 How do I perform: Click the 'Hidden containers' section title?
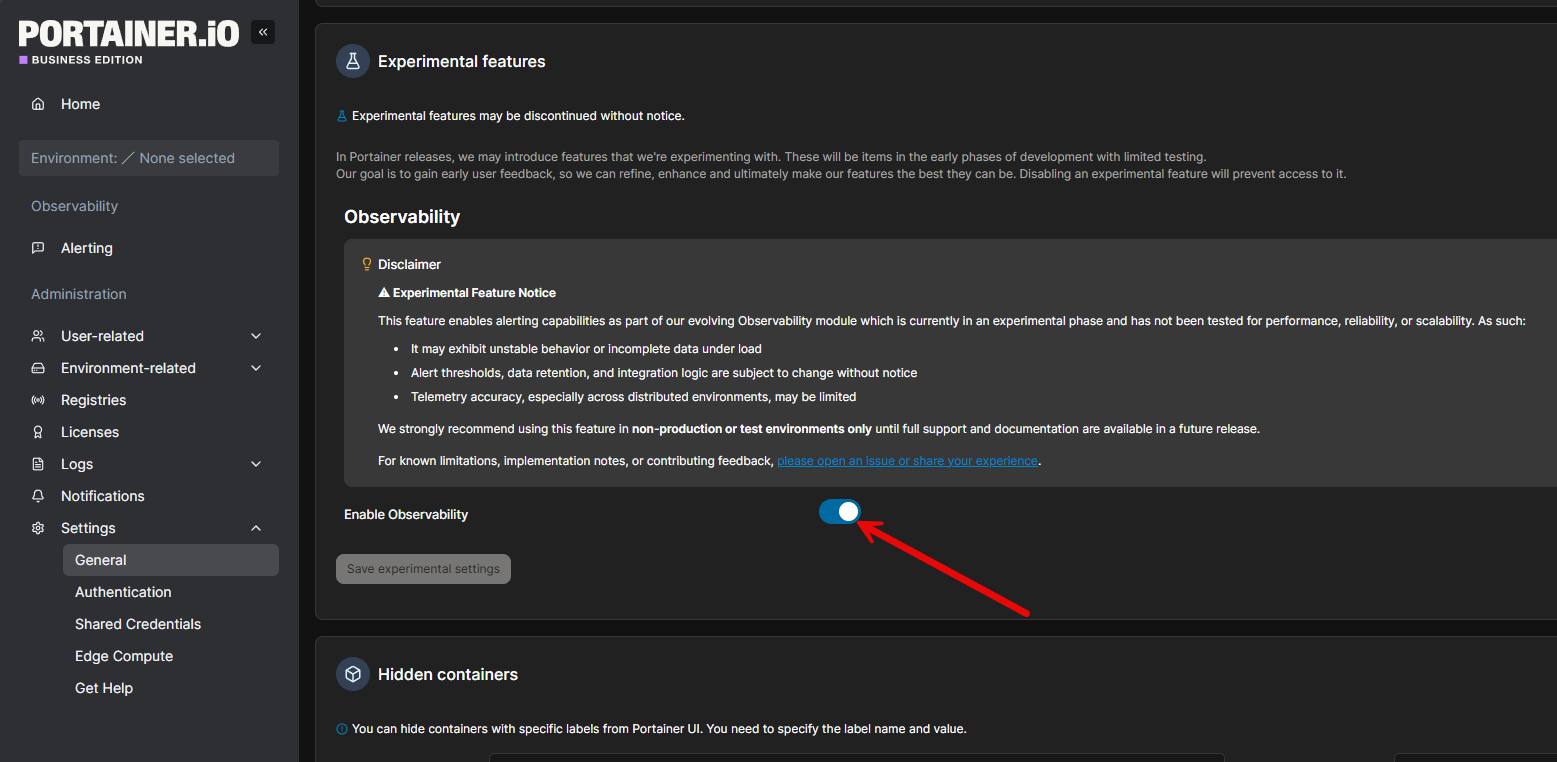pos(448,675)
